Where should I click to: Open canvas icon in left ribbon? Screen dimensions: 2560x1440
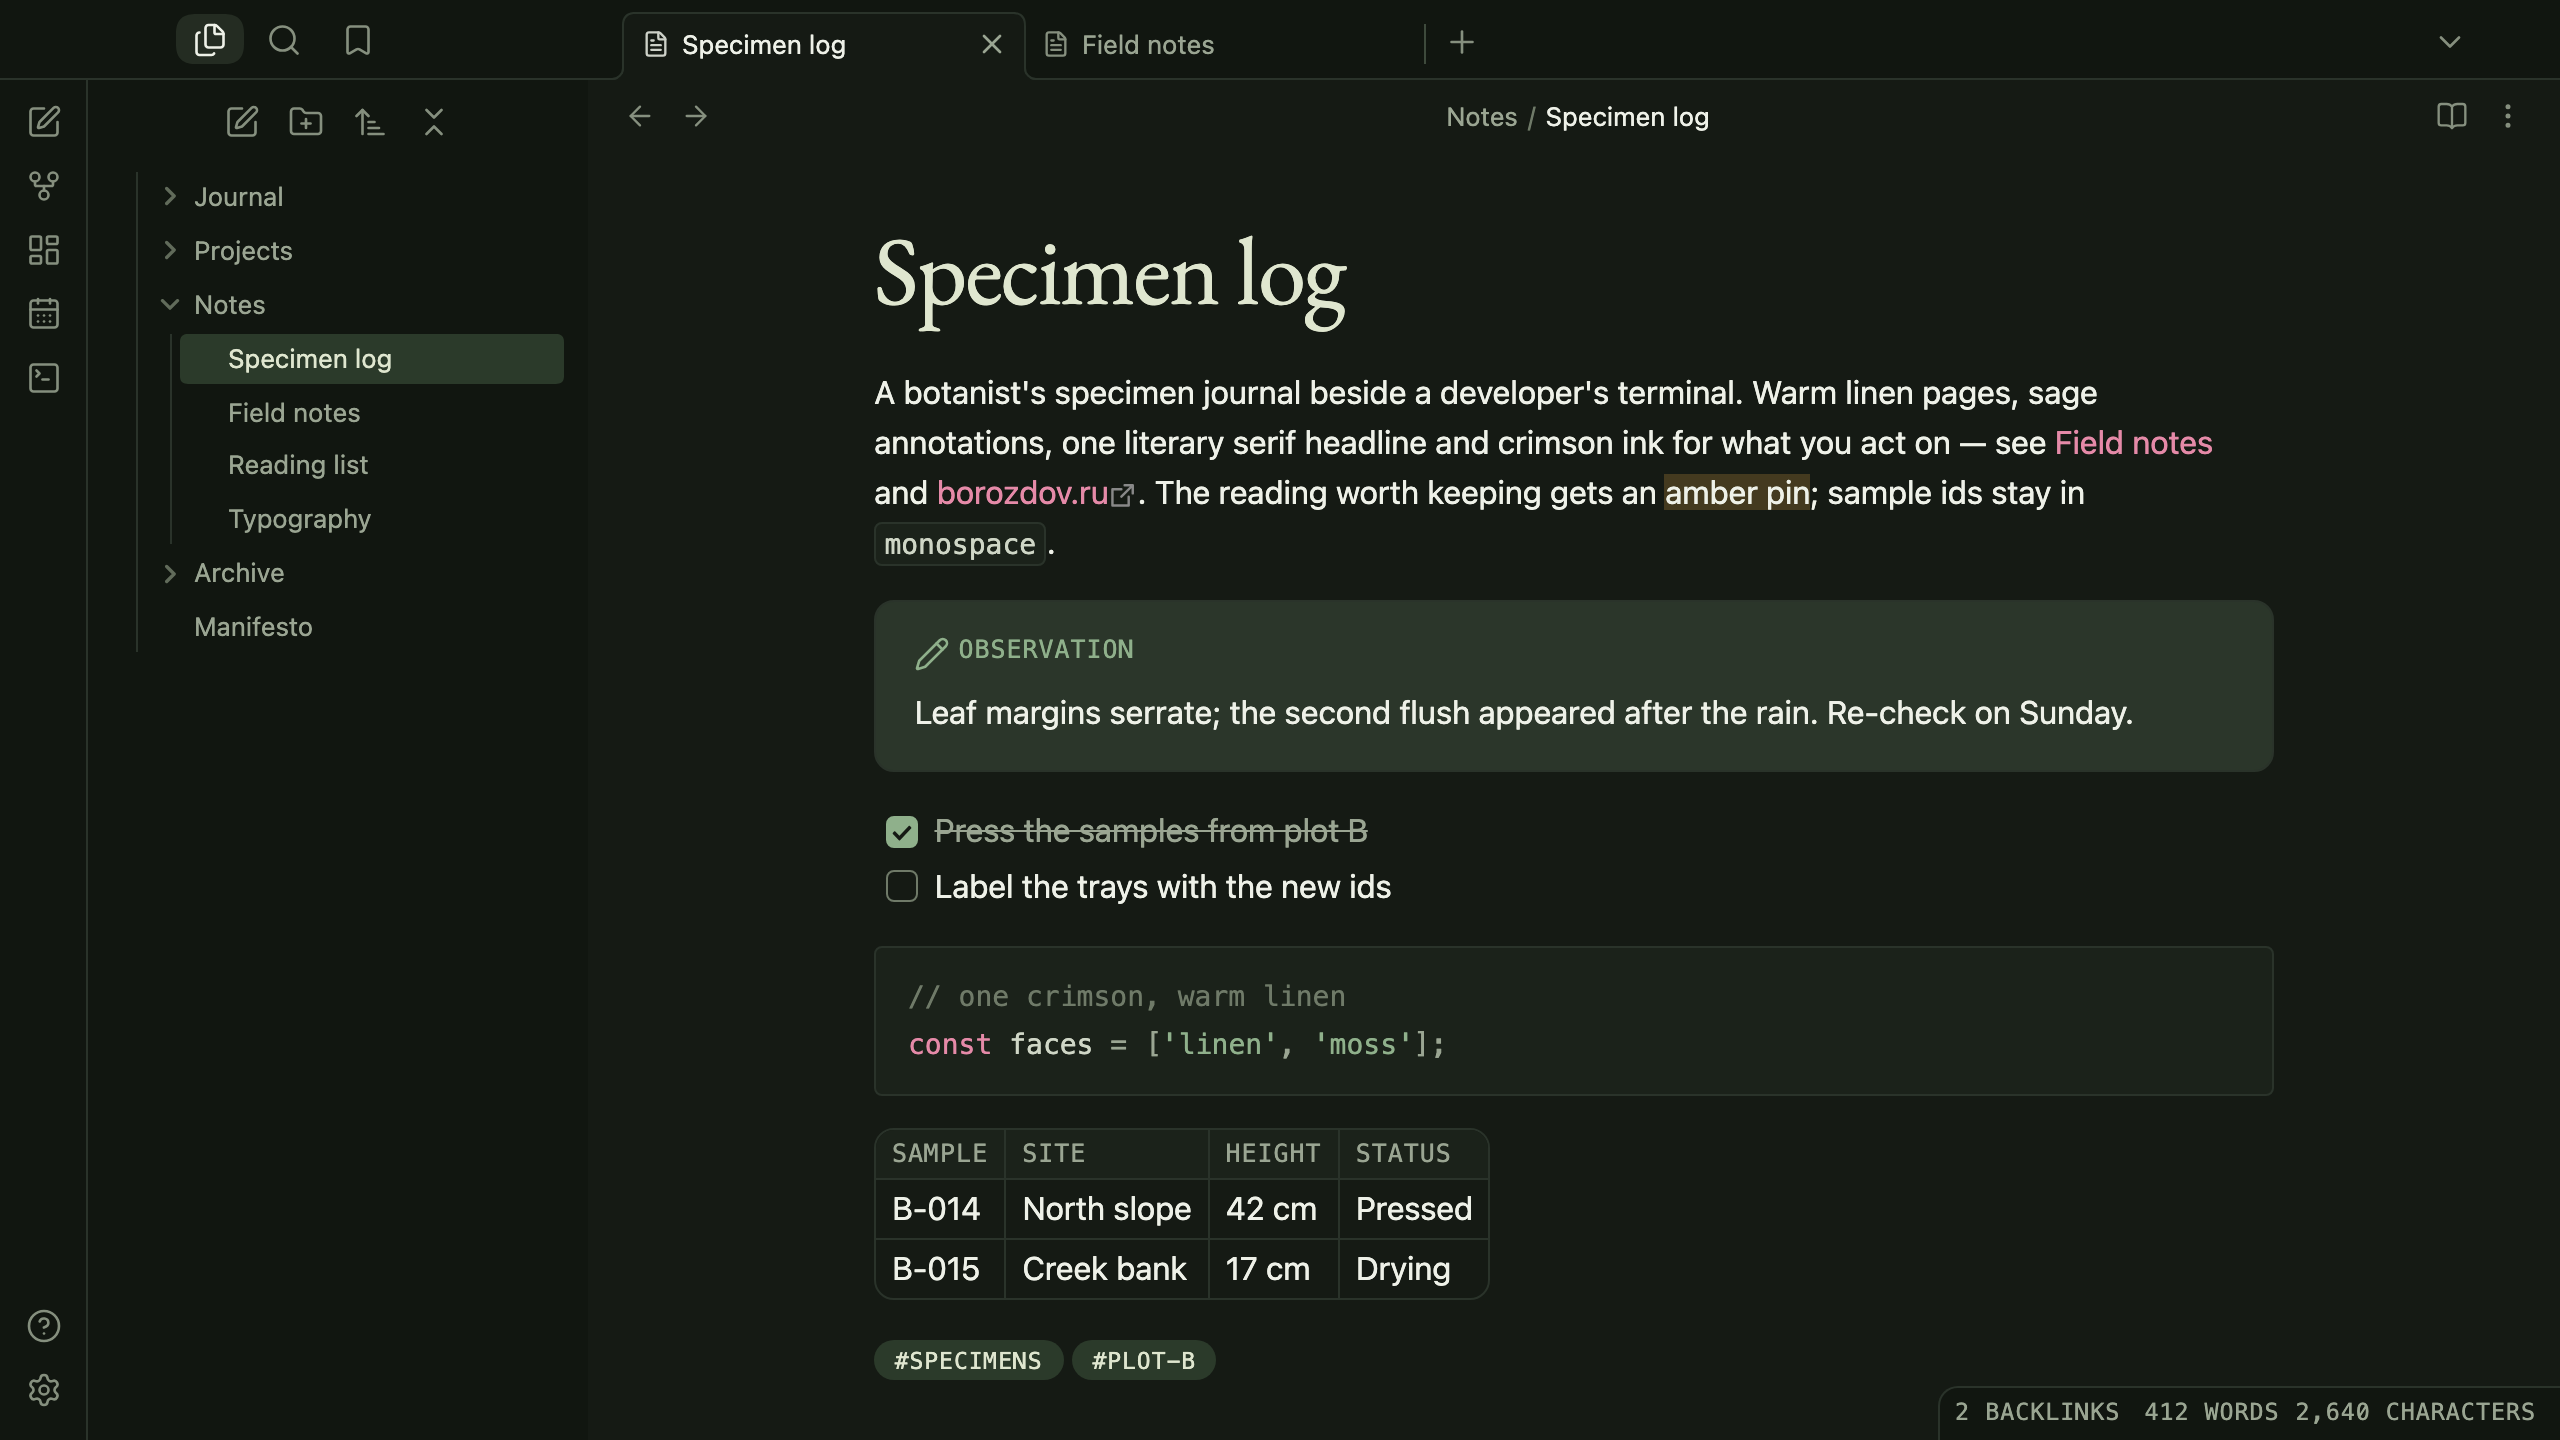pos(44,250)
